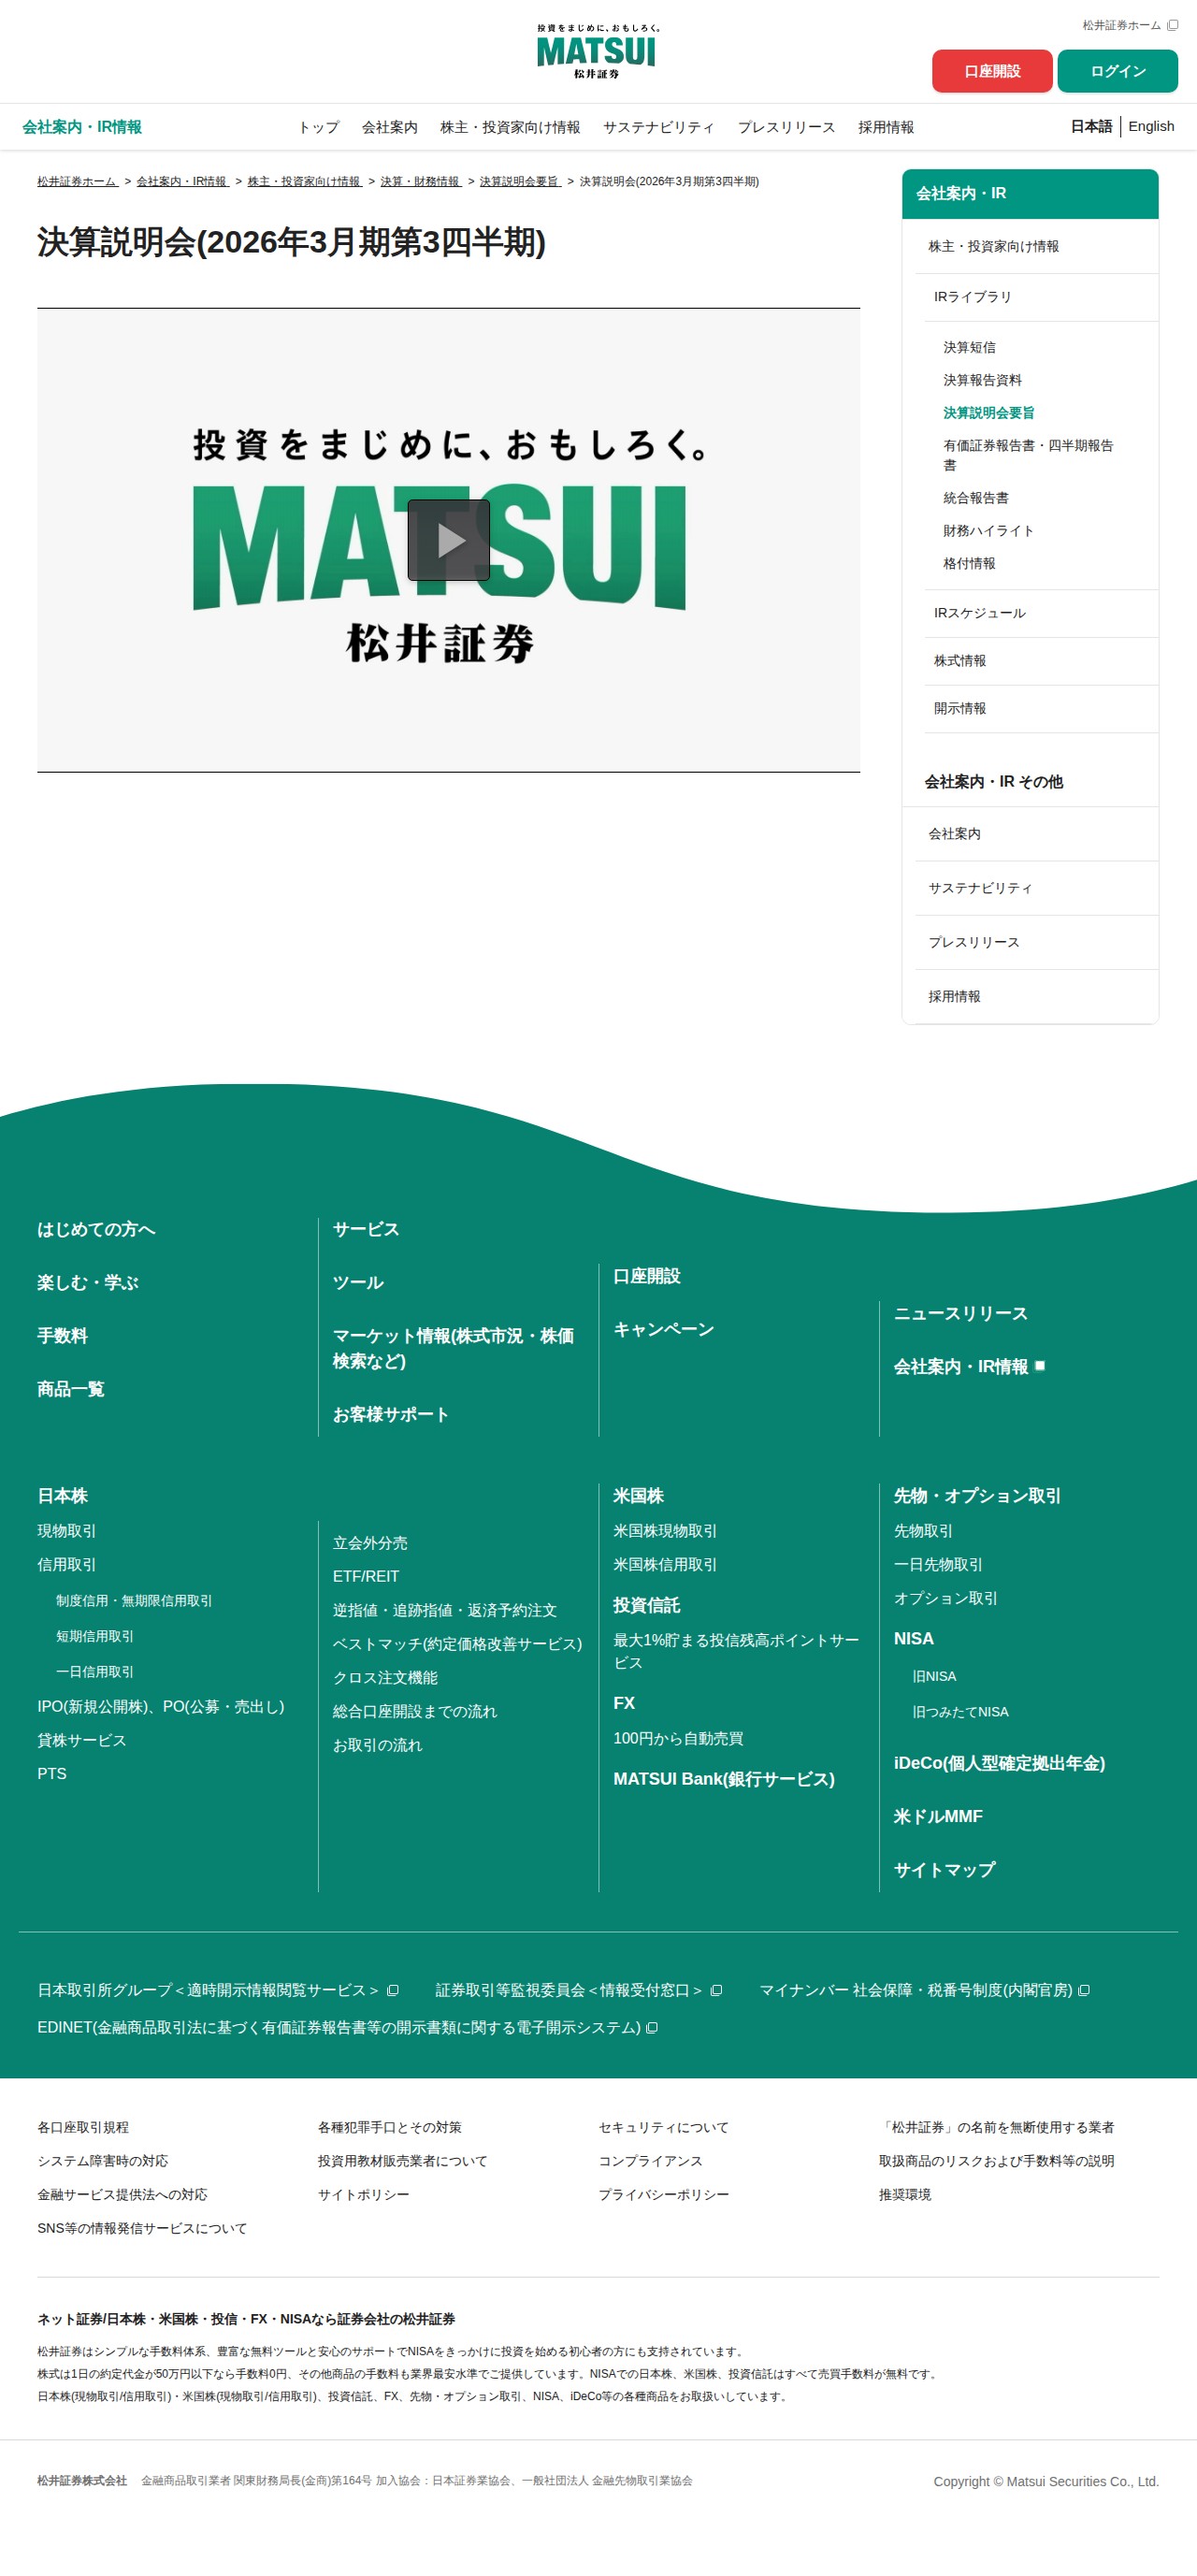The height and width of the screenshot is (2576, 1197).
Task: Play the earnings briefing video
Action: [x=448, y=540]
